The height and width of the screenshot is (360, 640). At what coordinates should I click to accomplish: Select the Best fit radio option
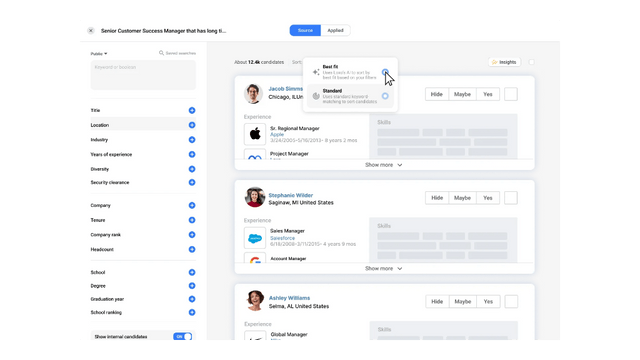[385, 72]
